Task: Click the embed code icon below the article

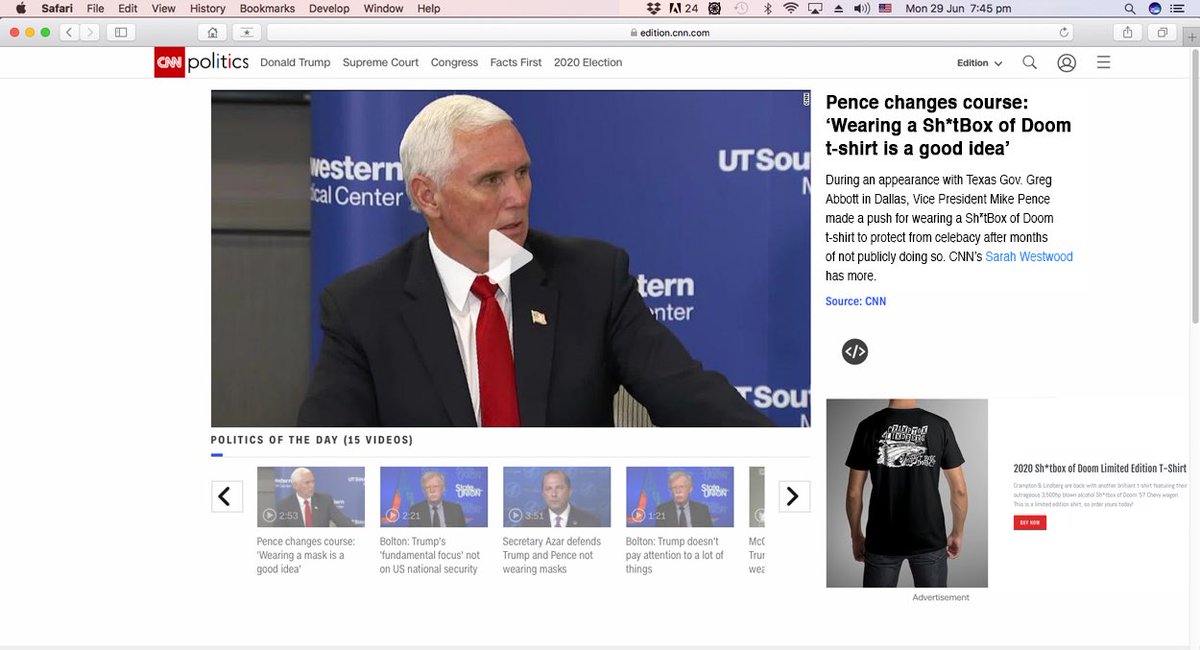Action: pos(855,351)
